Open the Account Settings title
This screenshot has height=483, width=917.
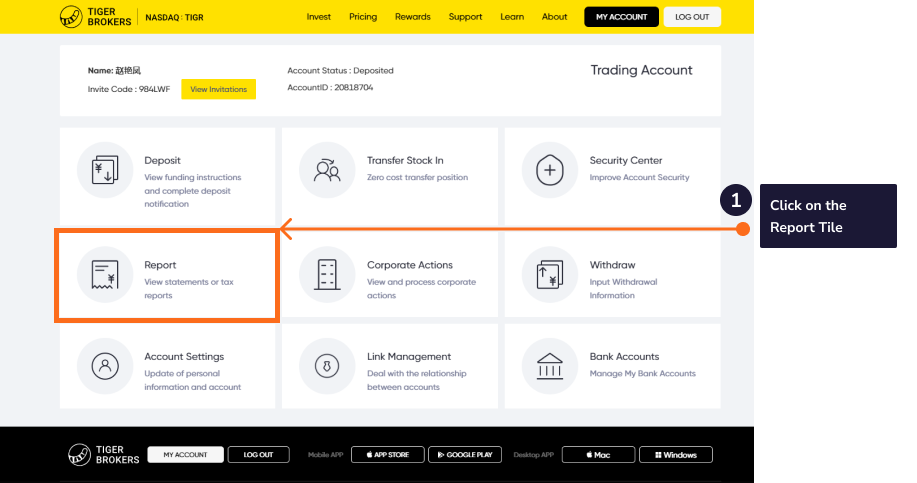click(184, 357)
